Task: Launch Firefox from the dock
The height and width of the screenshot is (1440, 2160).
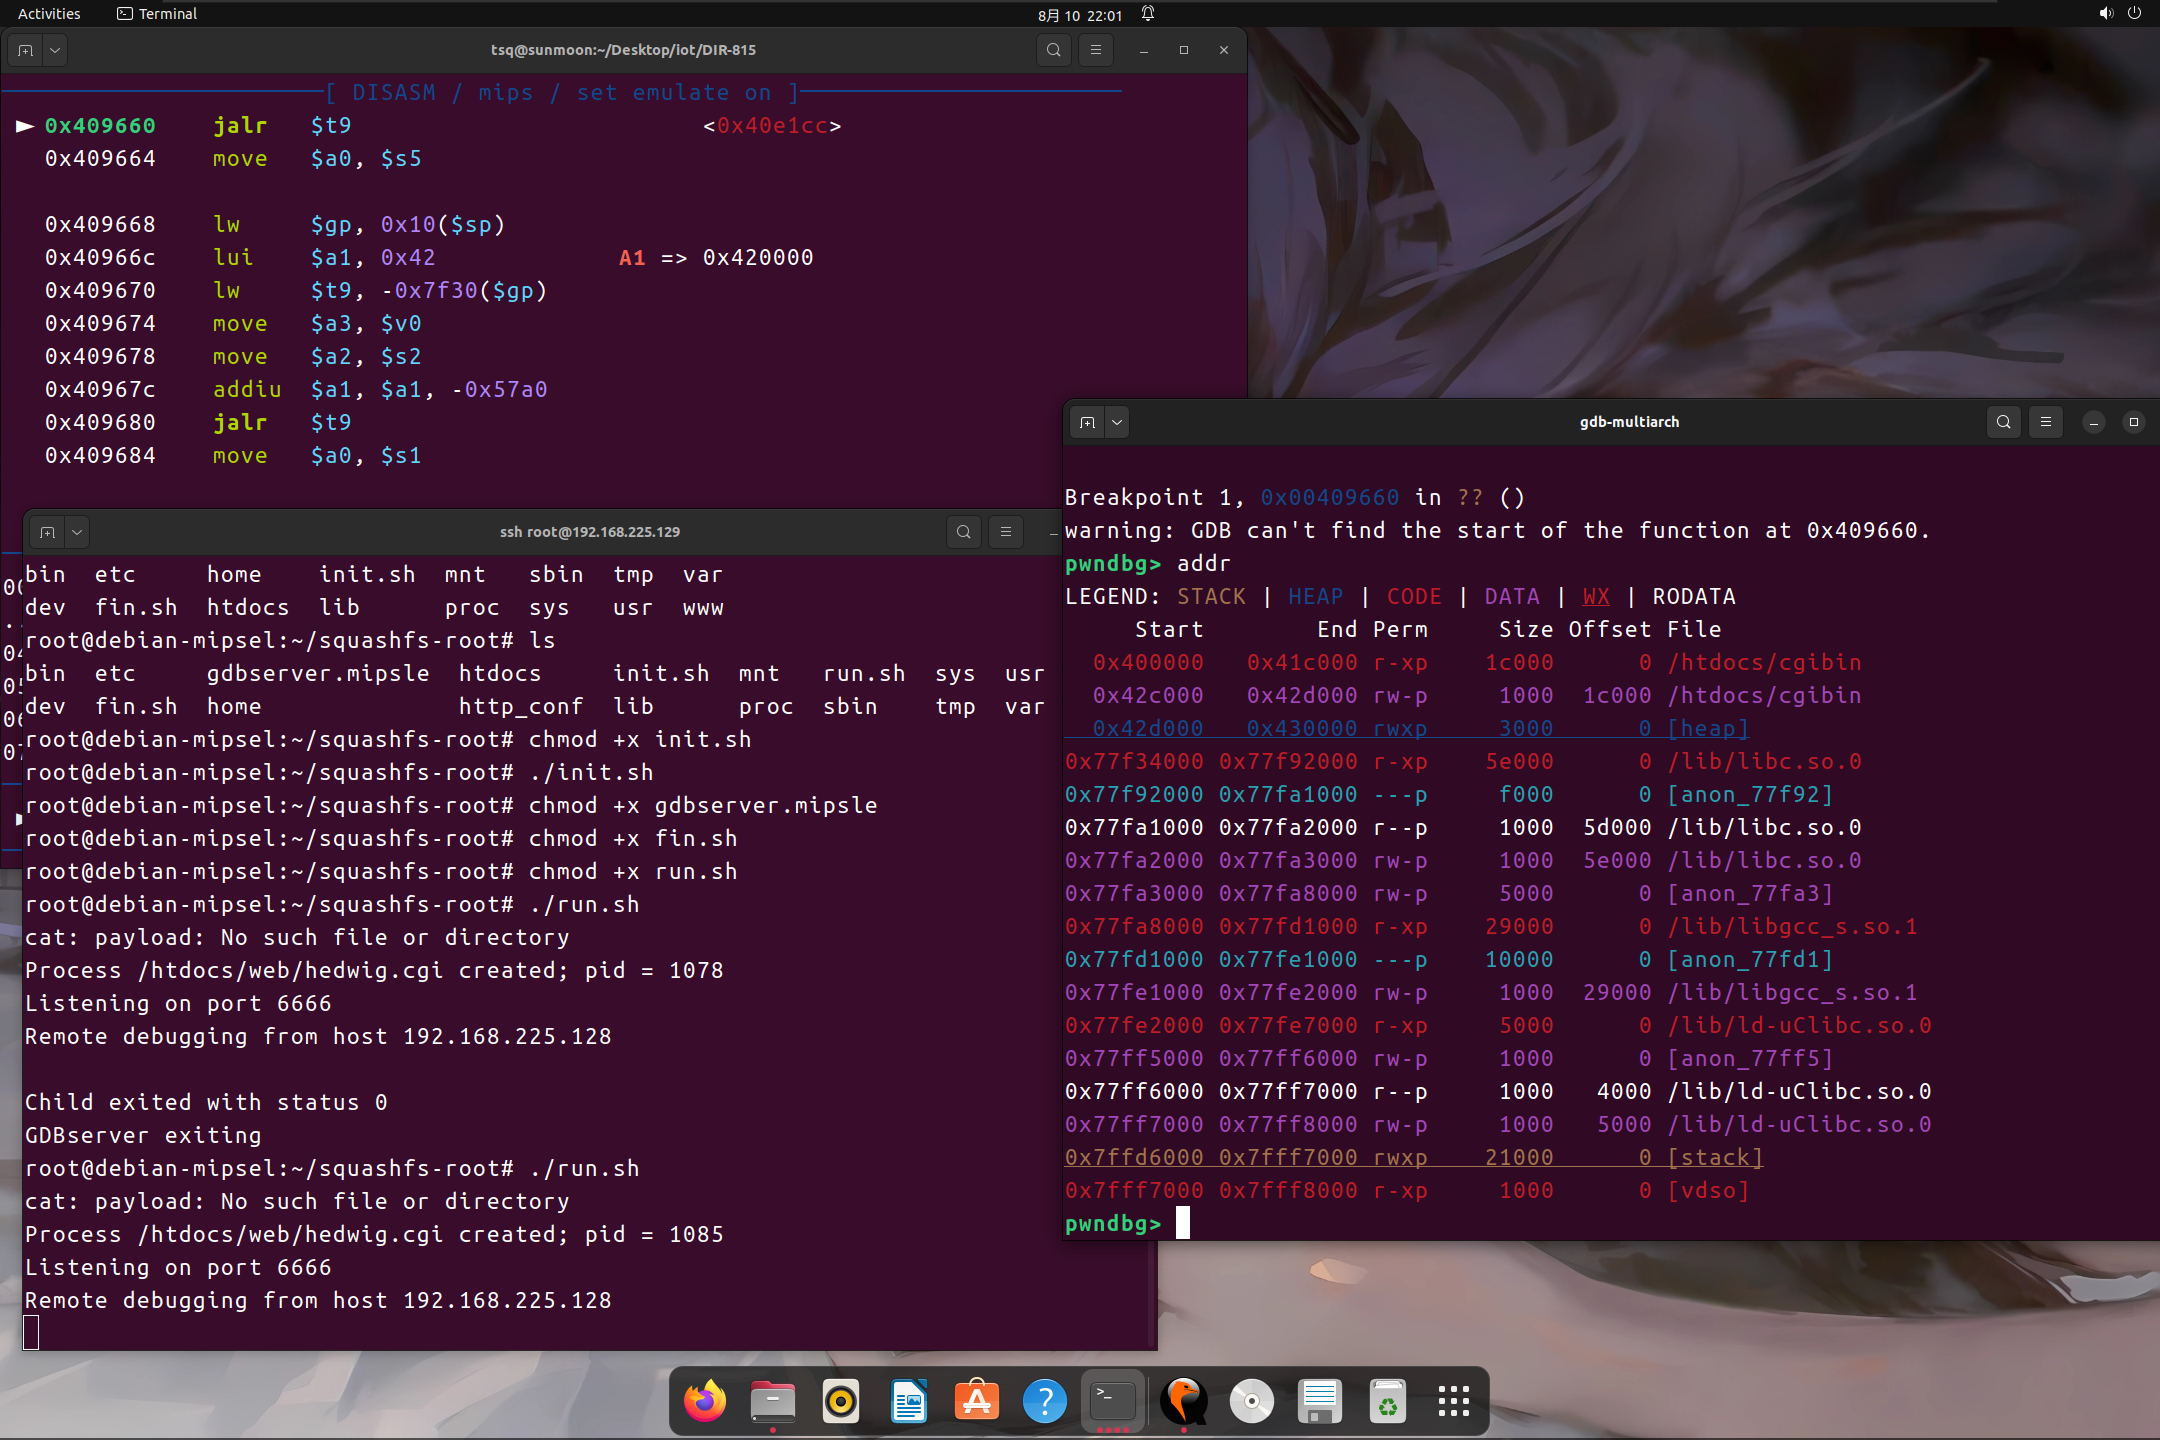Action: 705,1401
